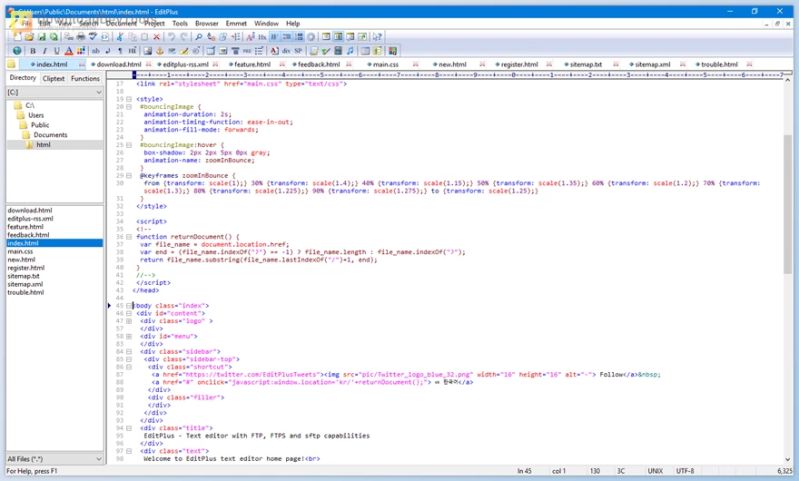The height and width of the screenshot is (481, 799).
Task: Select register.html in the file list
Action: [26, 268]
